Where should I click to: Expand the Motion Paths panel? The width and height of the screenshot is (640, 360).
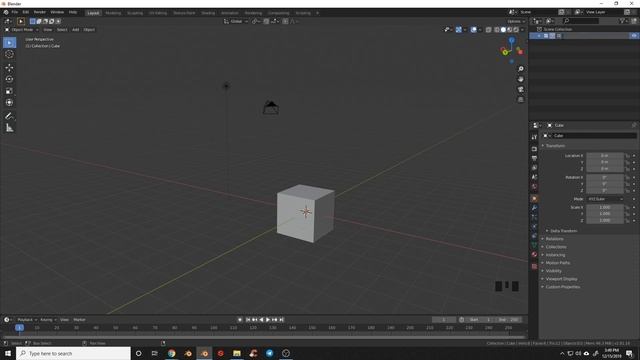click(x=557, y=263)
